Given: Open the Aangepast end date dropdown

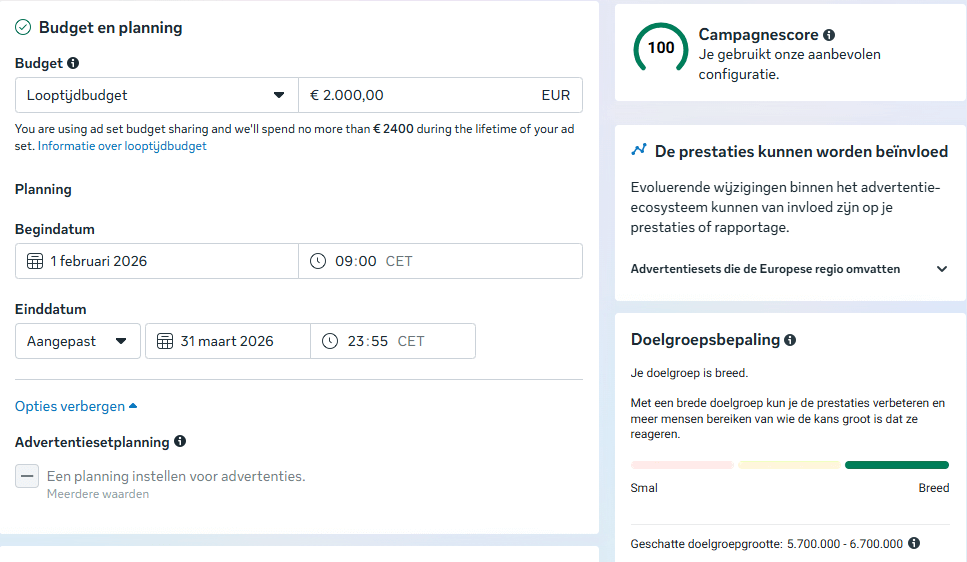Looking at the screenshot, I should pos(77,341).
